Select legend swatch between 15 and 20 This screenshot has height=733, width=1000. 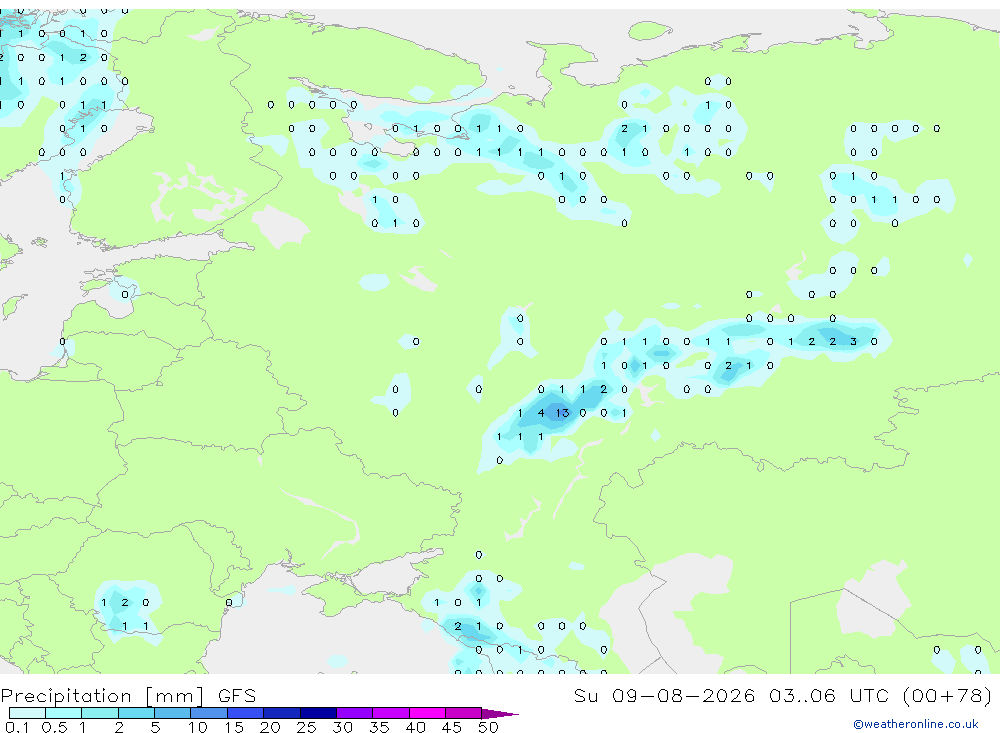click(x=246, y=713)
